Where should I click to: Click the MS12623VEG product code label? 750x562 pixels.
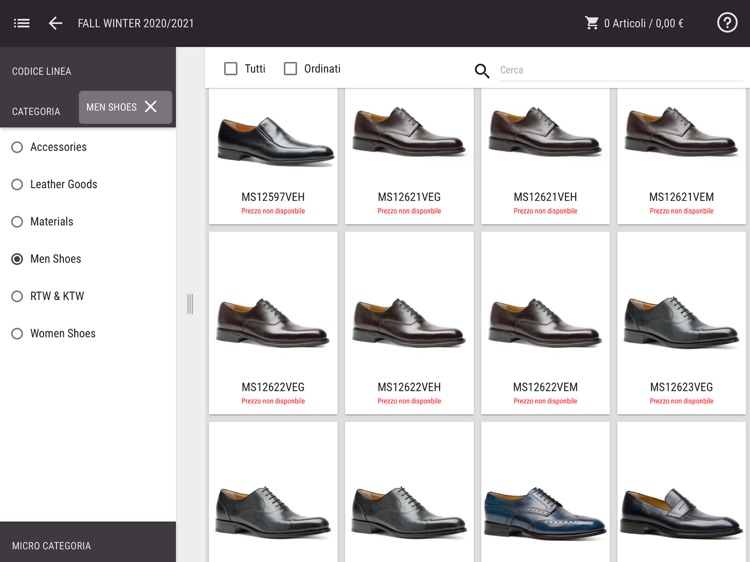click(681, 387)
